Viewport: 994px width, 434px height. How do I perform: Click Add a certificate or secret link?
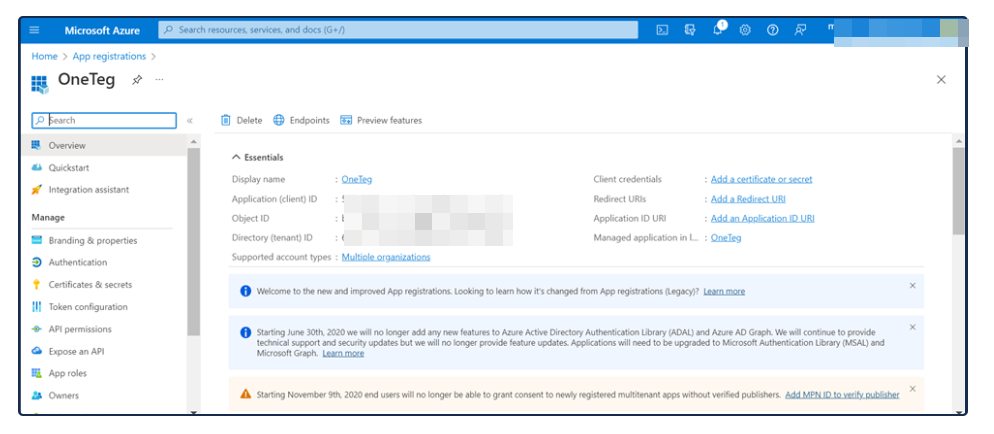(761, 180)
